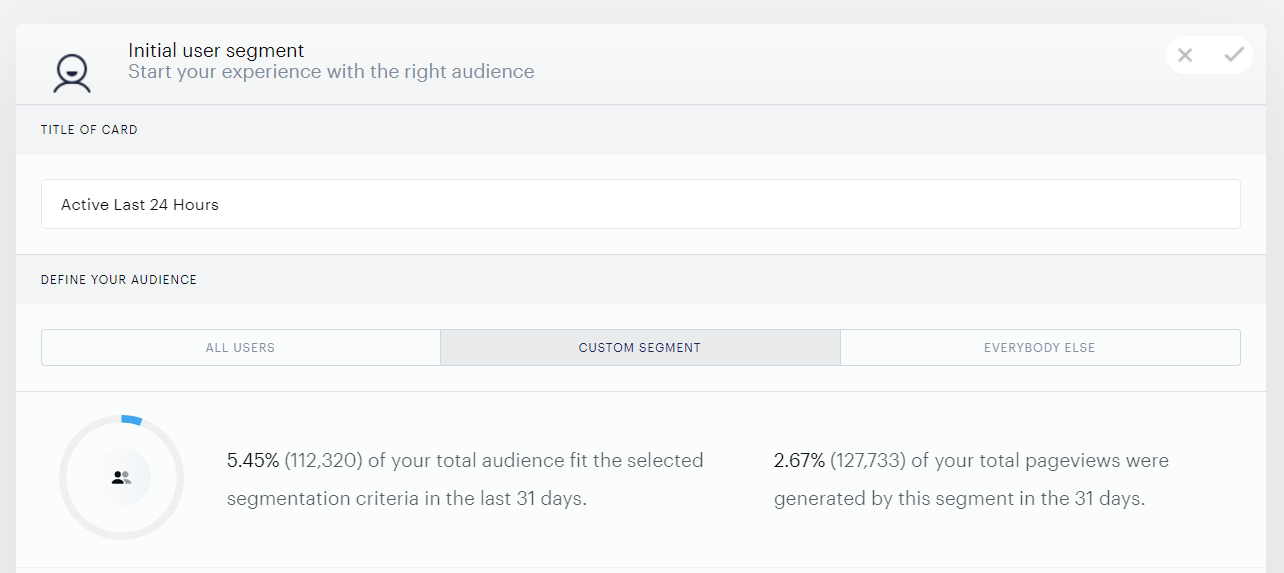Screen dimensions: 1284x573
Task: Confirm the card with the checkmark icon
Action: [1234, 54]
